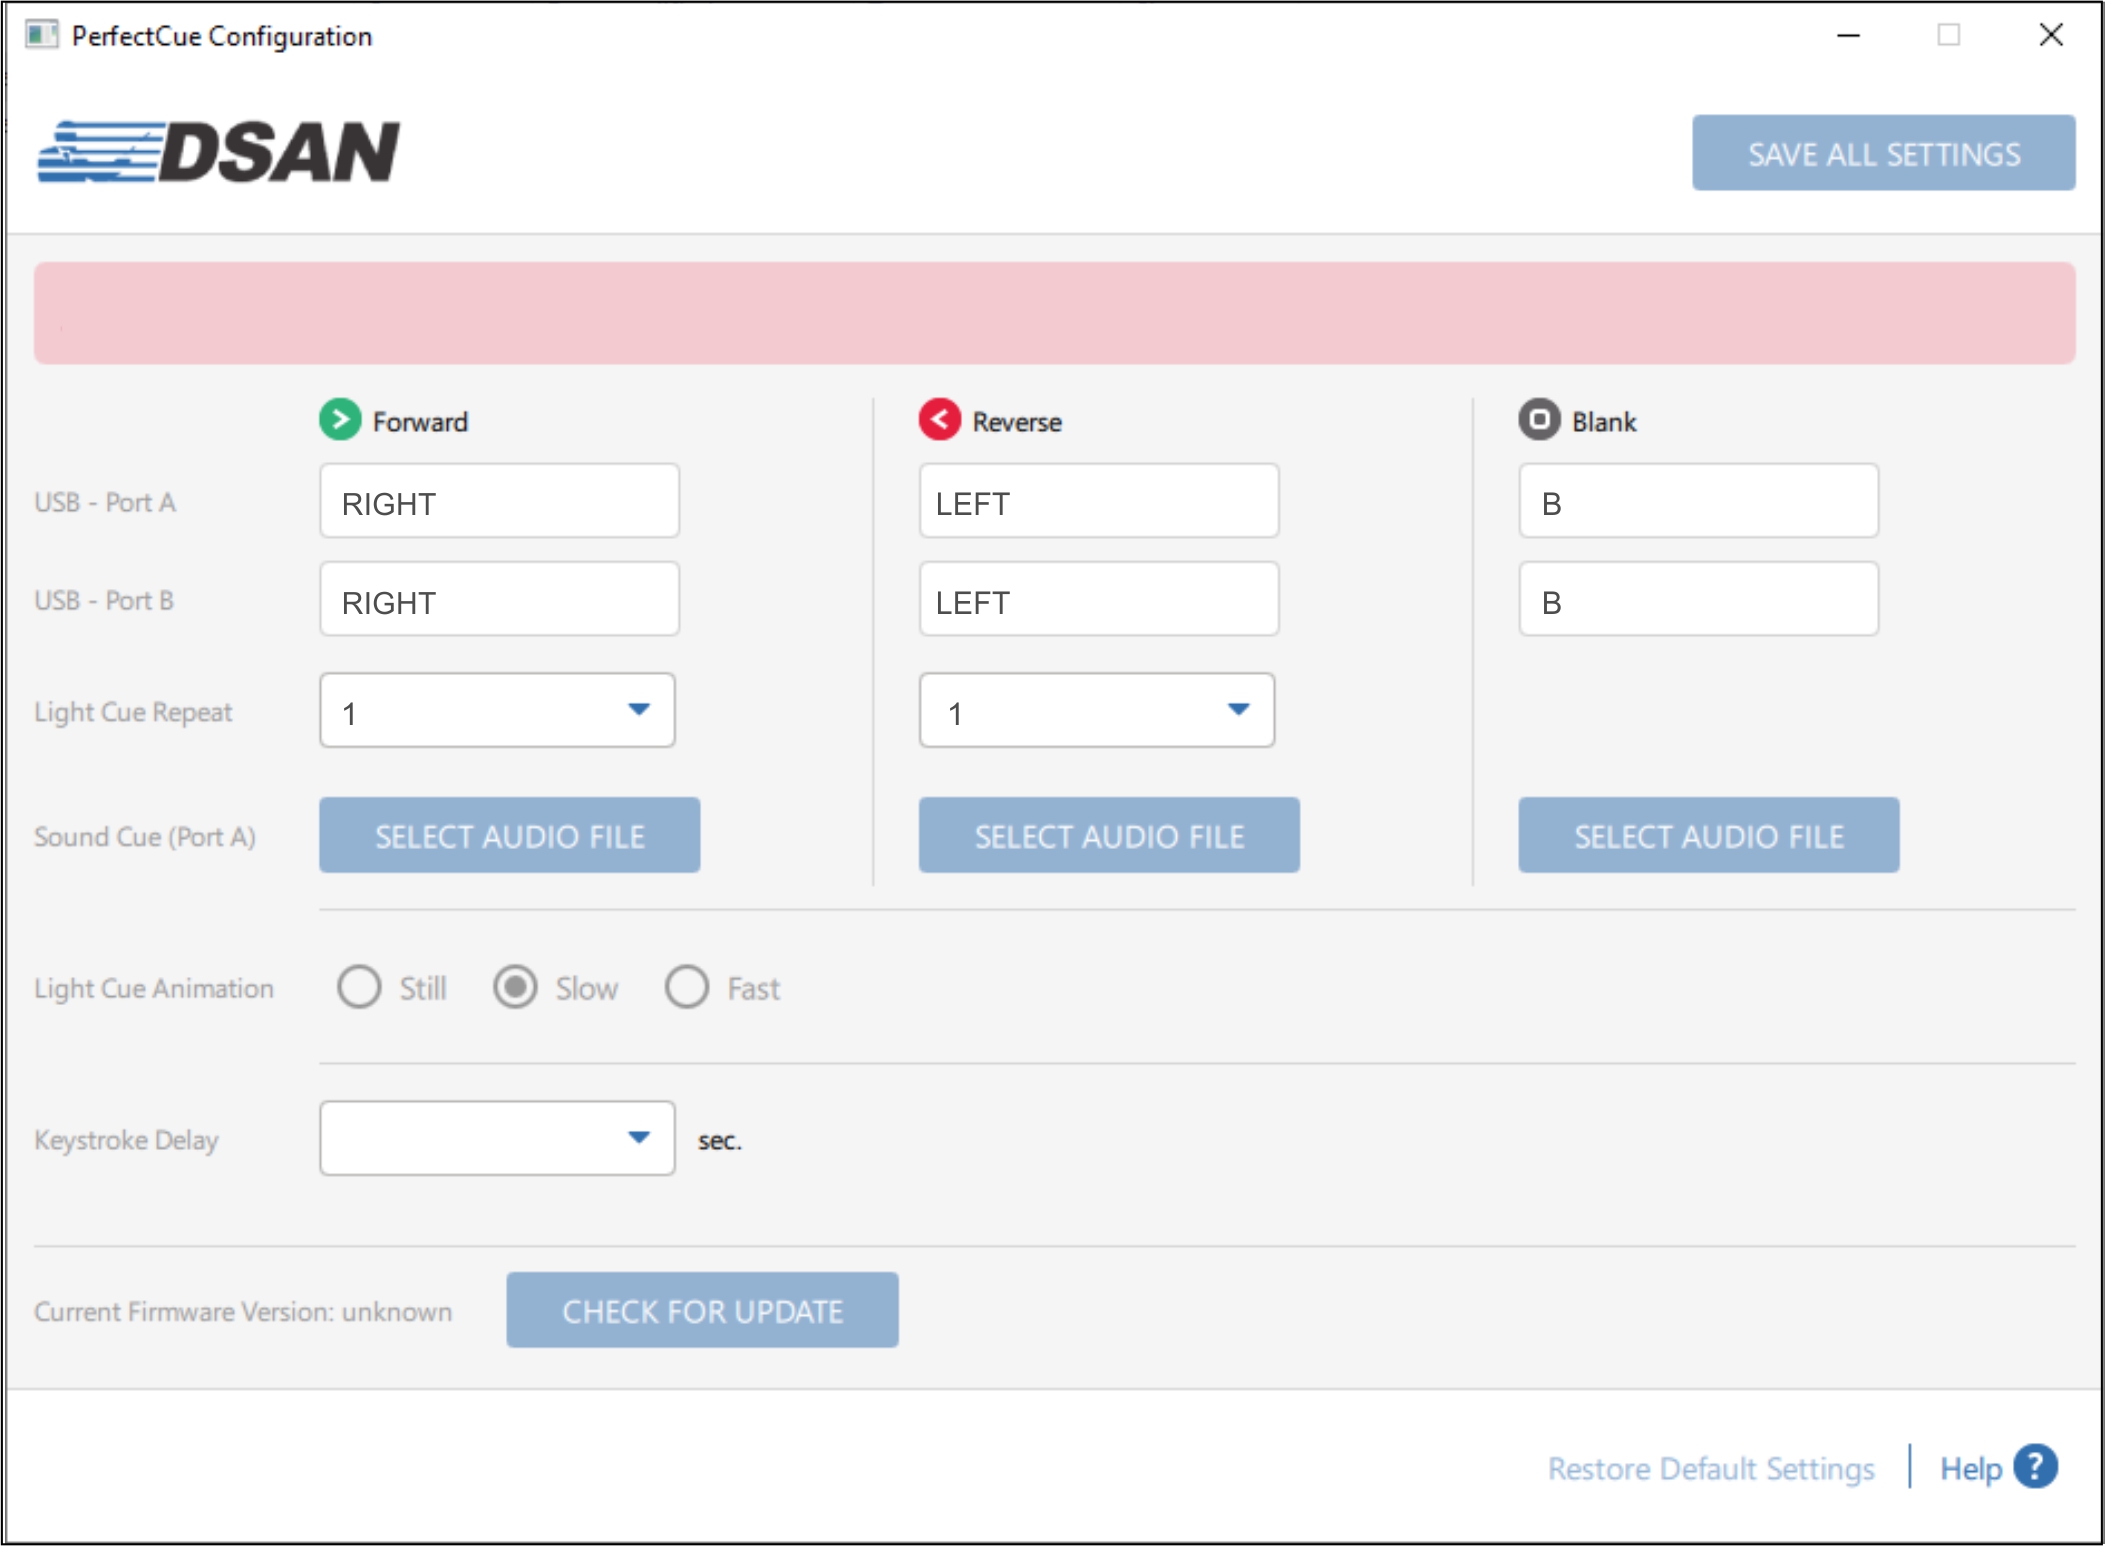The width and height of the screenshot is (2105, 1546).
Task: Click USB Port B Forward key field
Action: (499, 599)
